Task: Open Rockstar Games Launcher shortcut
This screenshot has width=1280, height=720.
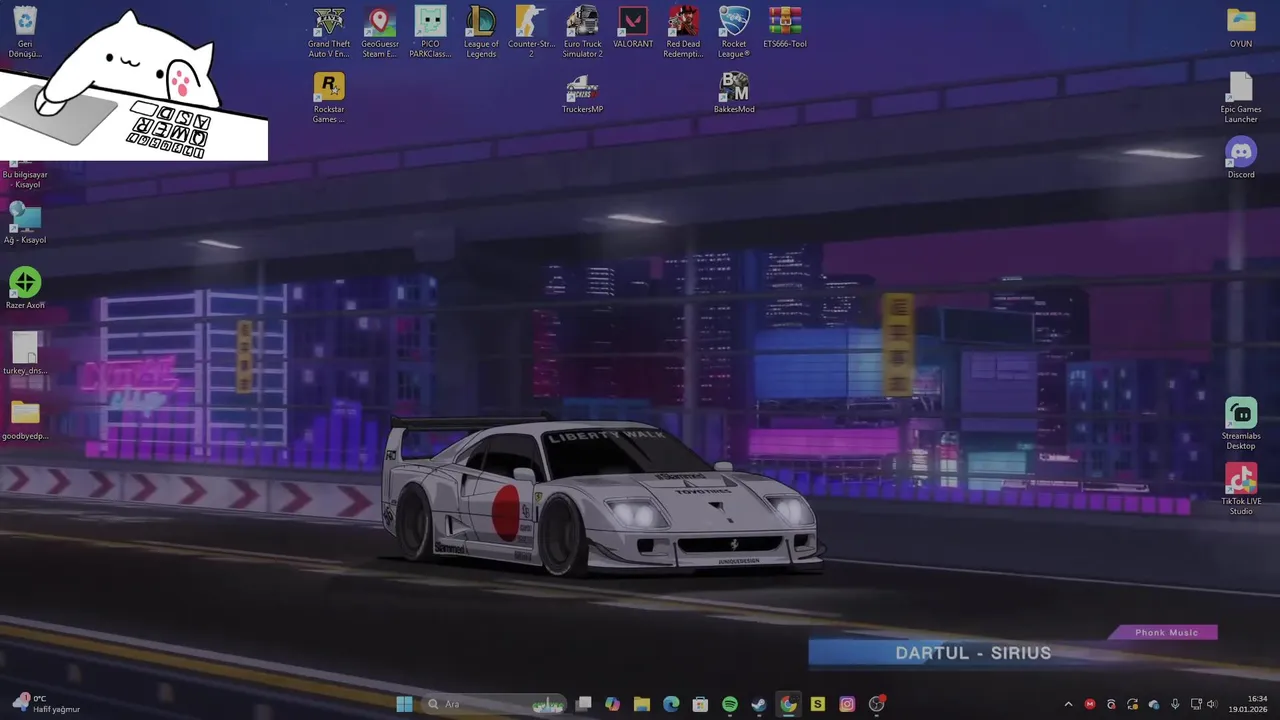Action: point(329,98)
